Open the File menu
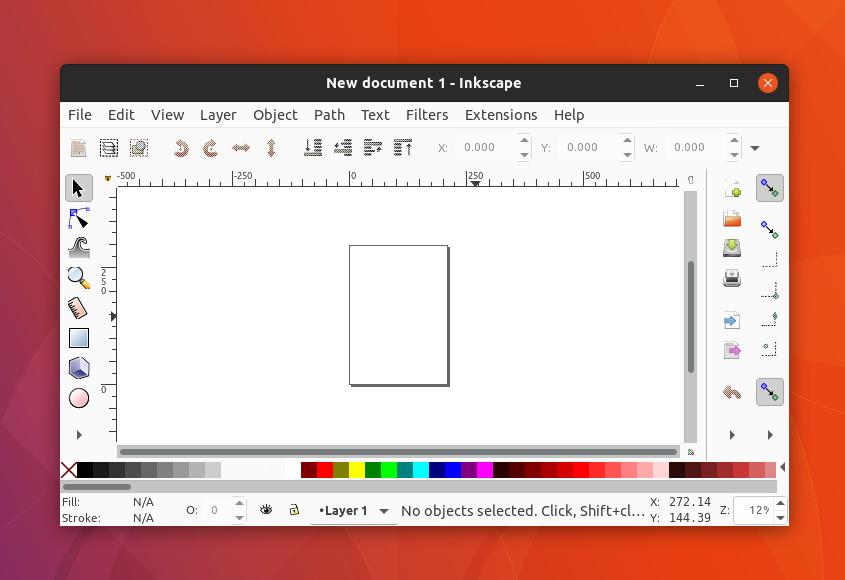Image resolution: width=845 pixels, height=580 pixels. point(80,115)
